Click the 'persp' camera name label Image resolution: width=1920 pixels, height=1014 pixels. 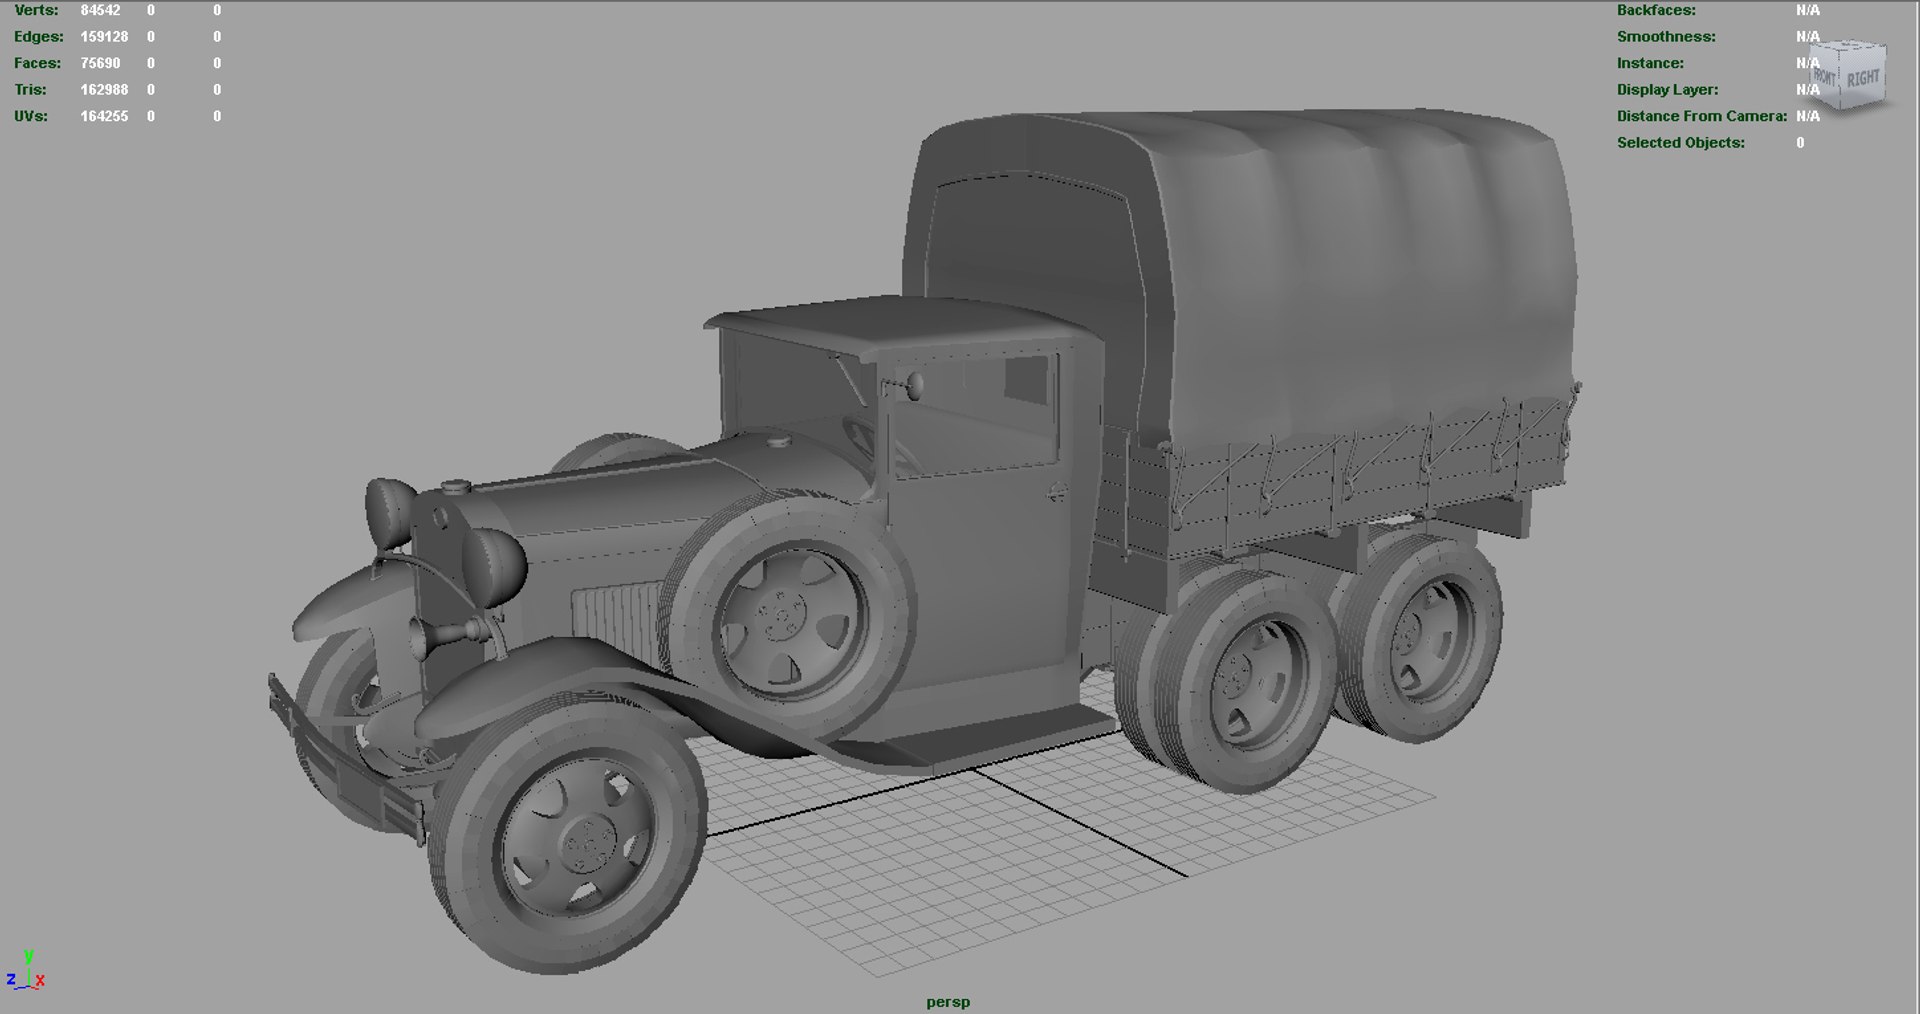pos(947,1001)
